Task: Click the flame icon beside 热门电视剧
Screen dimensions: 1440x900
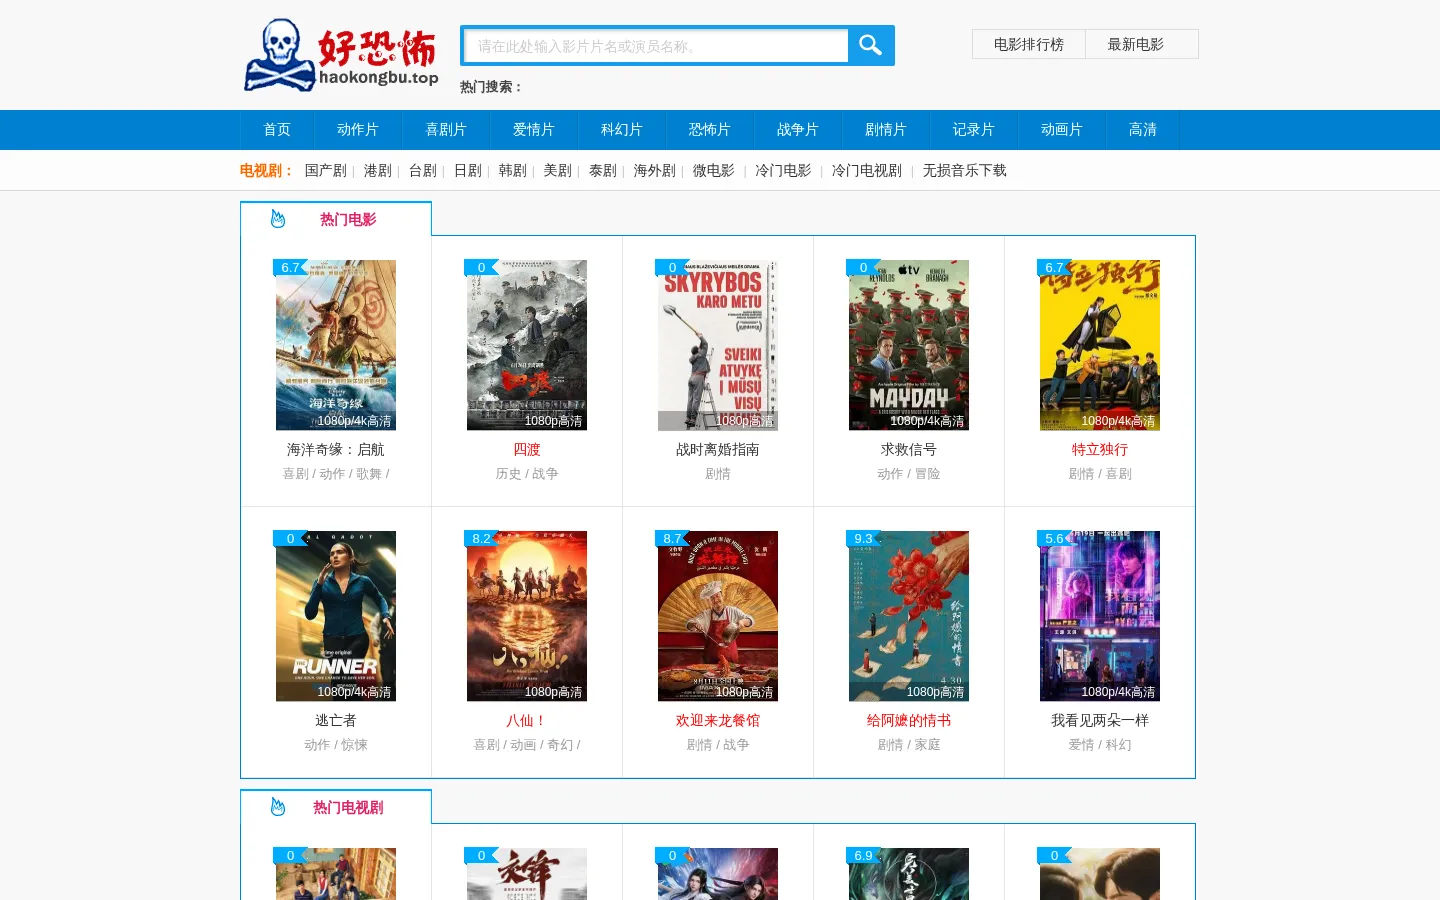Action: 278,807
